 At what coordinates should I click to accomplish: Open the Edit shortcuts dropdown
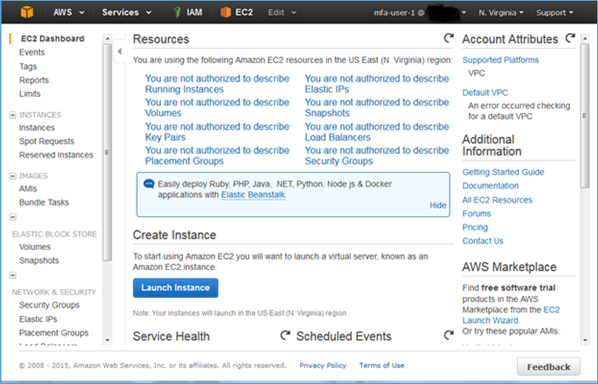pyautogui.click(x=282, y=13)
